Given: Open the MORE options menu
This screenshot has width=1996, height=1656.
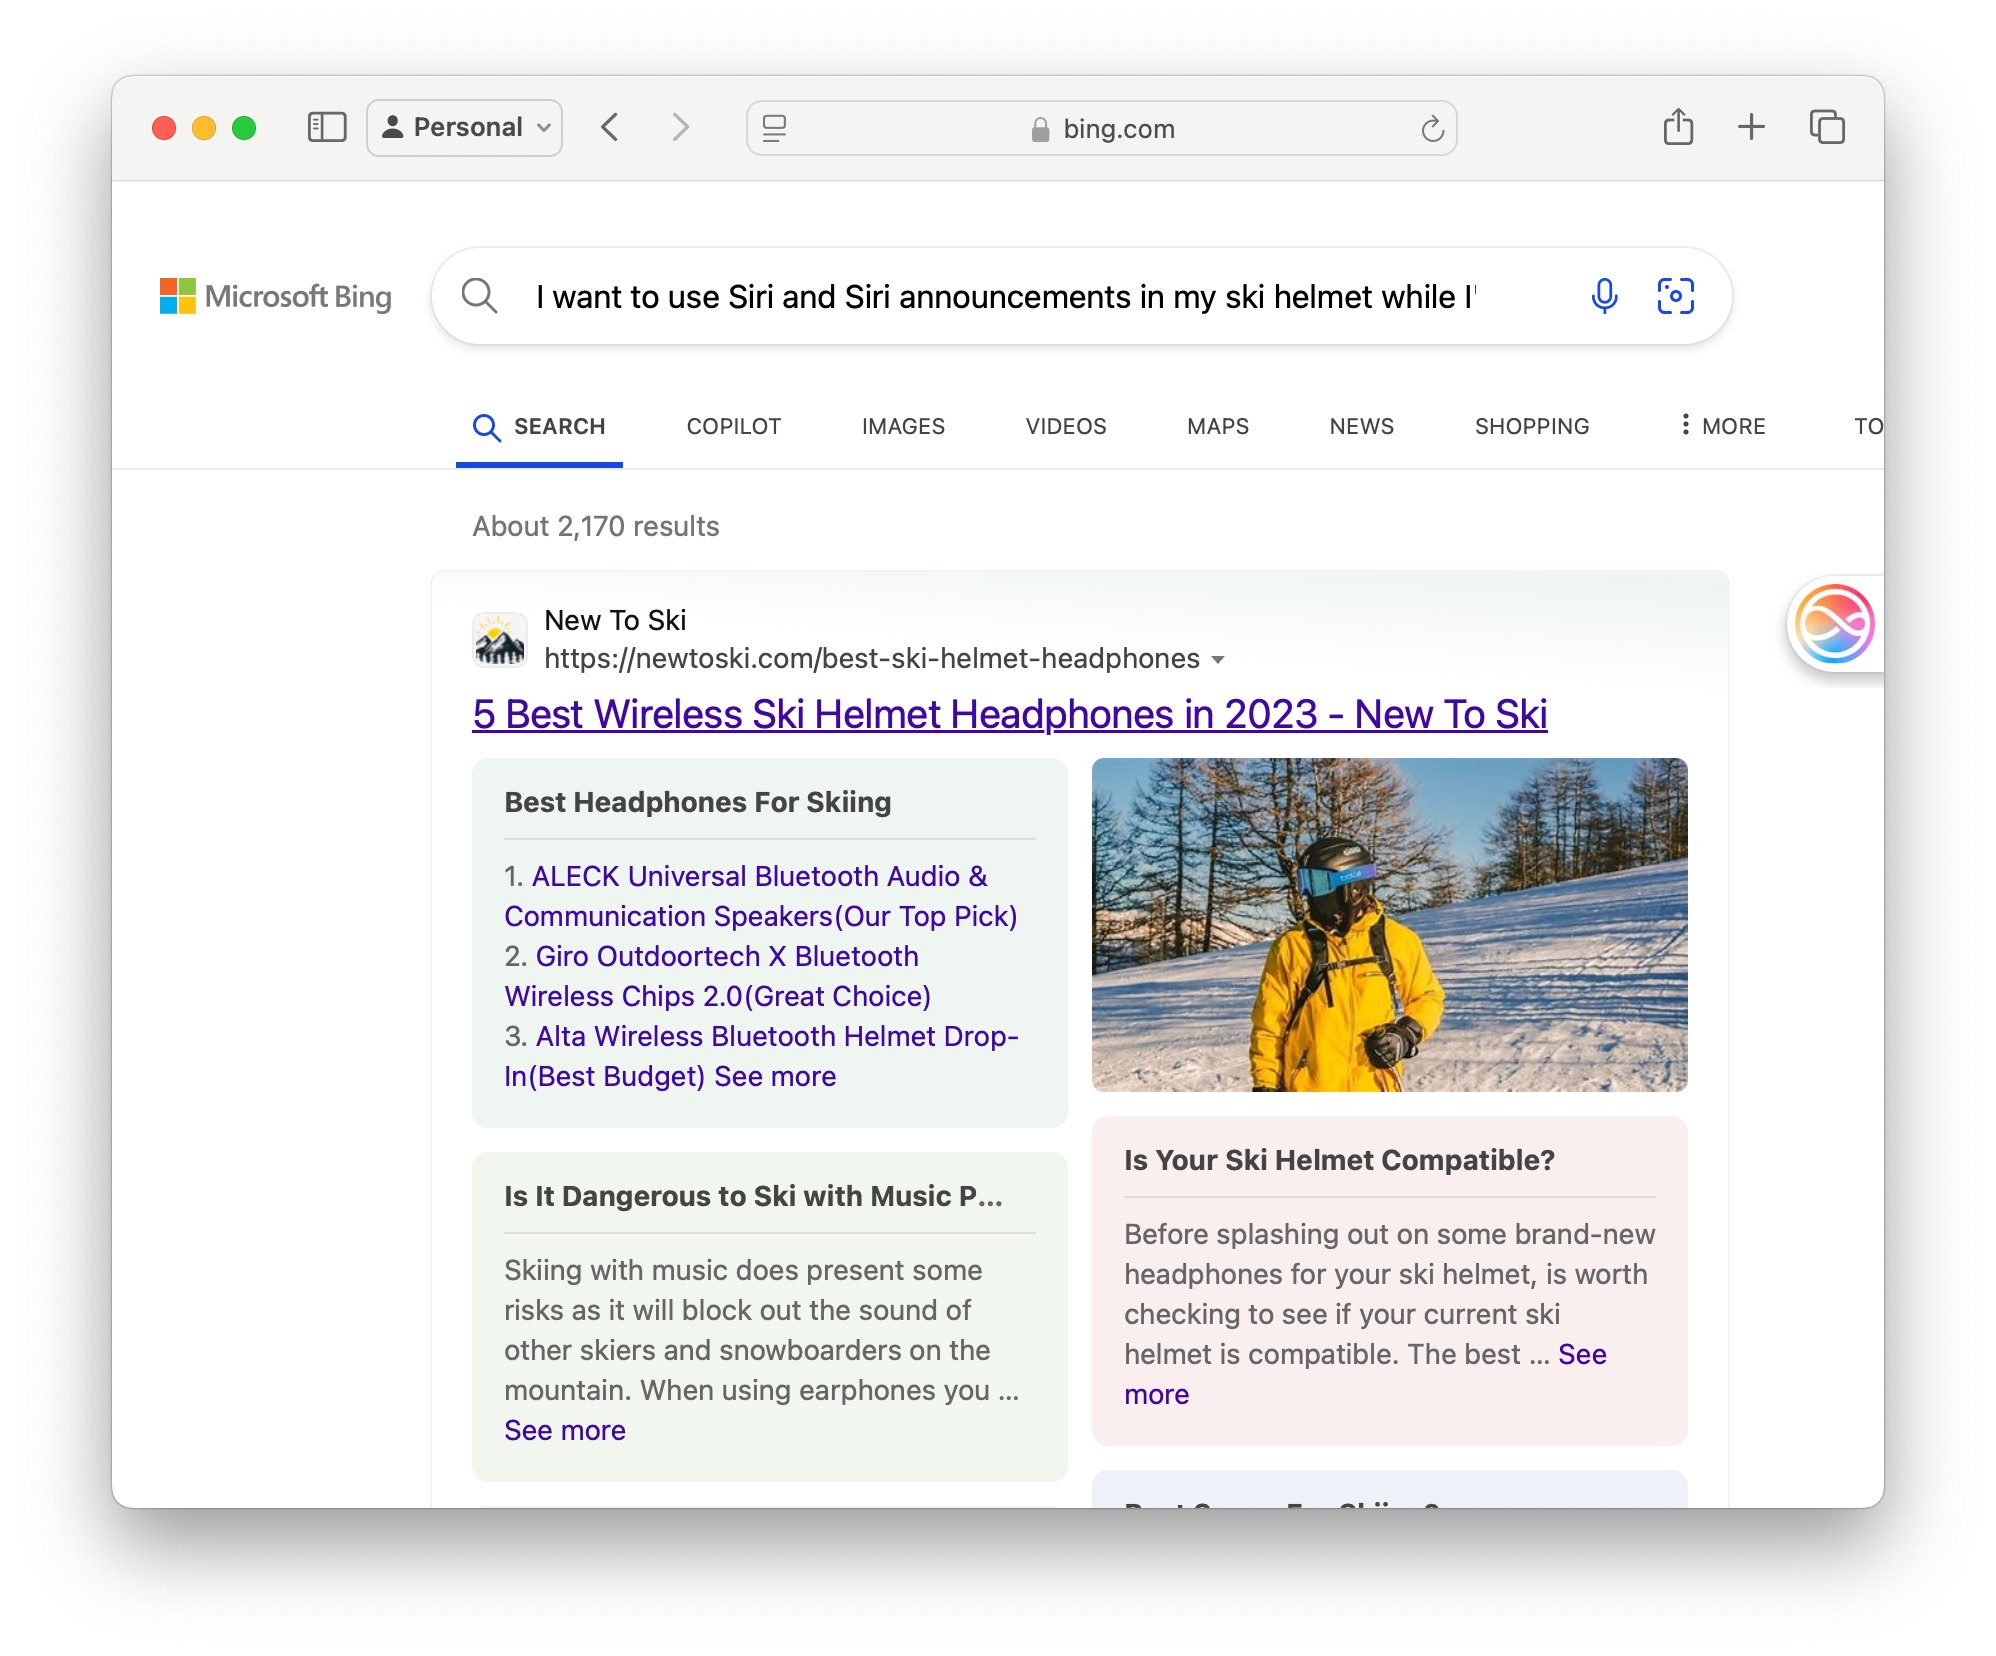Looking at the screenshot, I should click(x=1721, y=426).
